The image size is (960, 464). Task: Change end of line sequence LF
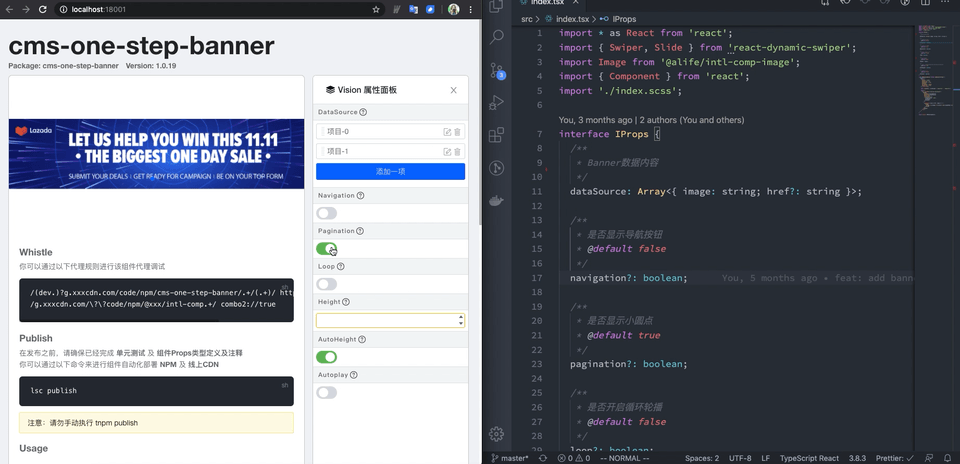pos(765,458)
